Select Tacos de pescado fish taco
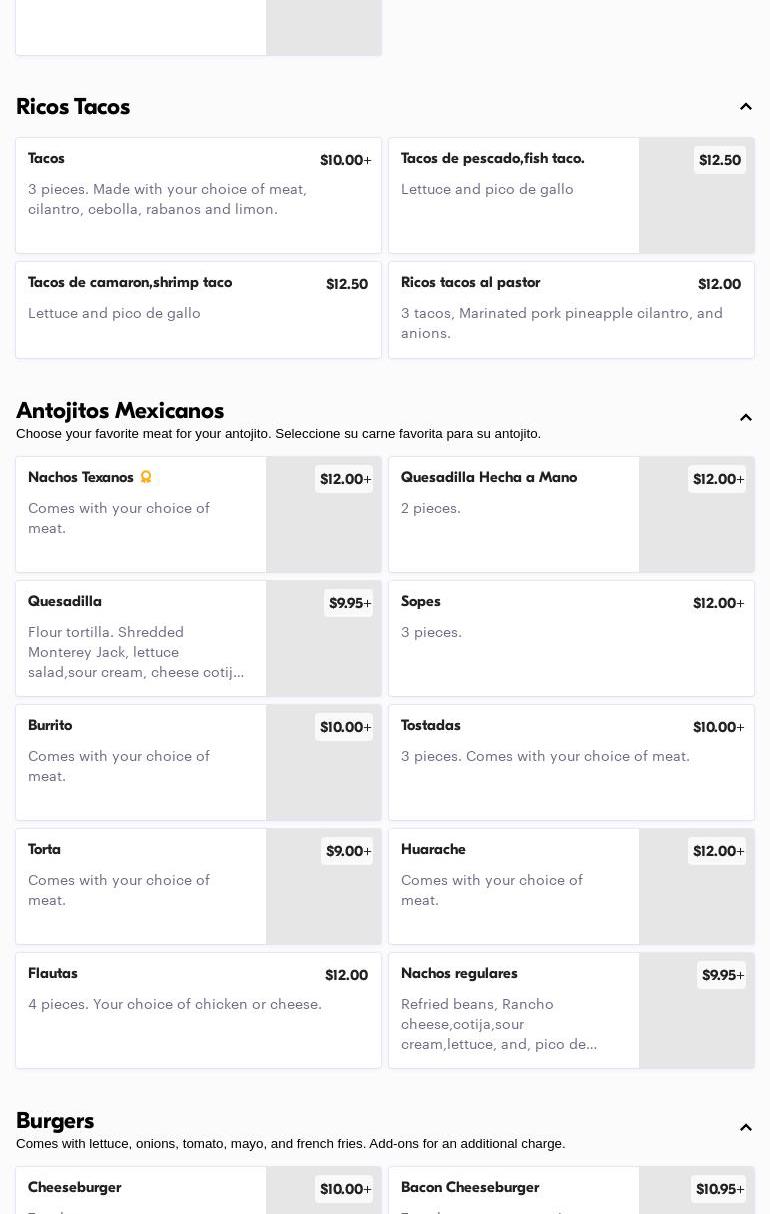Image resolution: width=770 pixels, height=1214 pixels. [514, 195]
